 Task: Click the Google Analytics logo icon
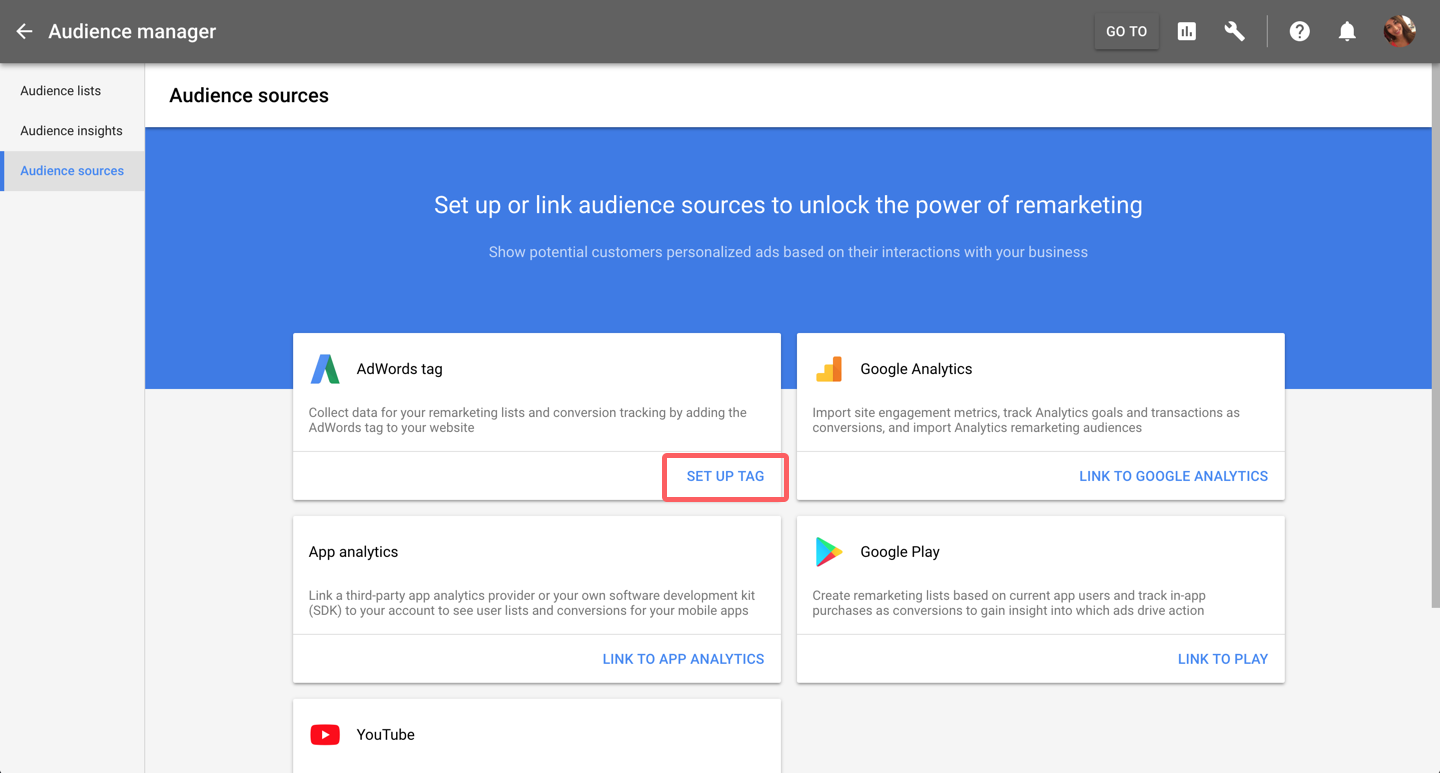pyautogui.click(x=829, y=369)
